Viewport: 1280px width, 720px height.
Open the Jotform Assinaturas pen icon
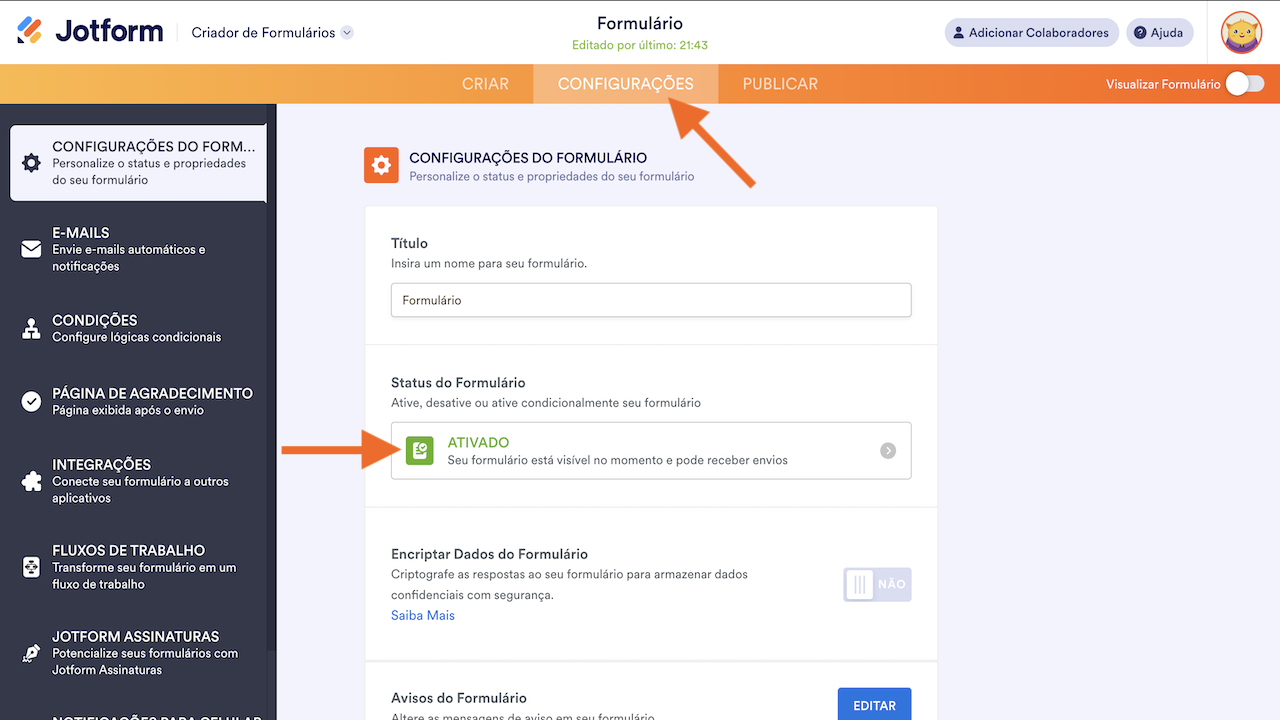pos(31,653)
